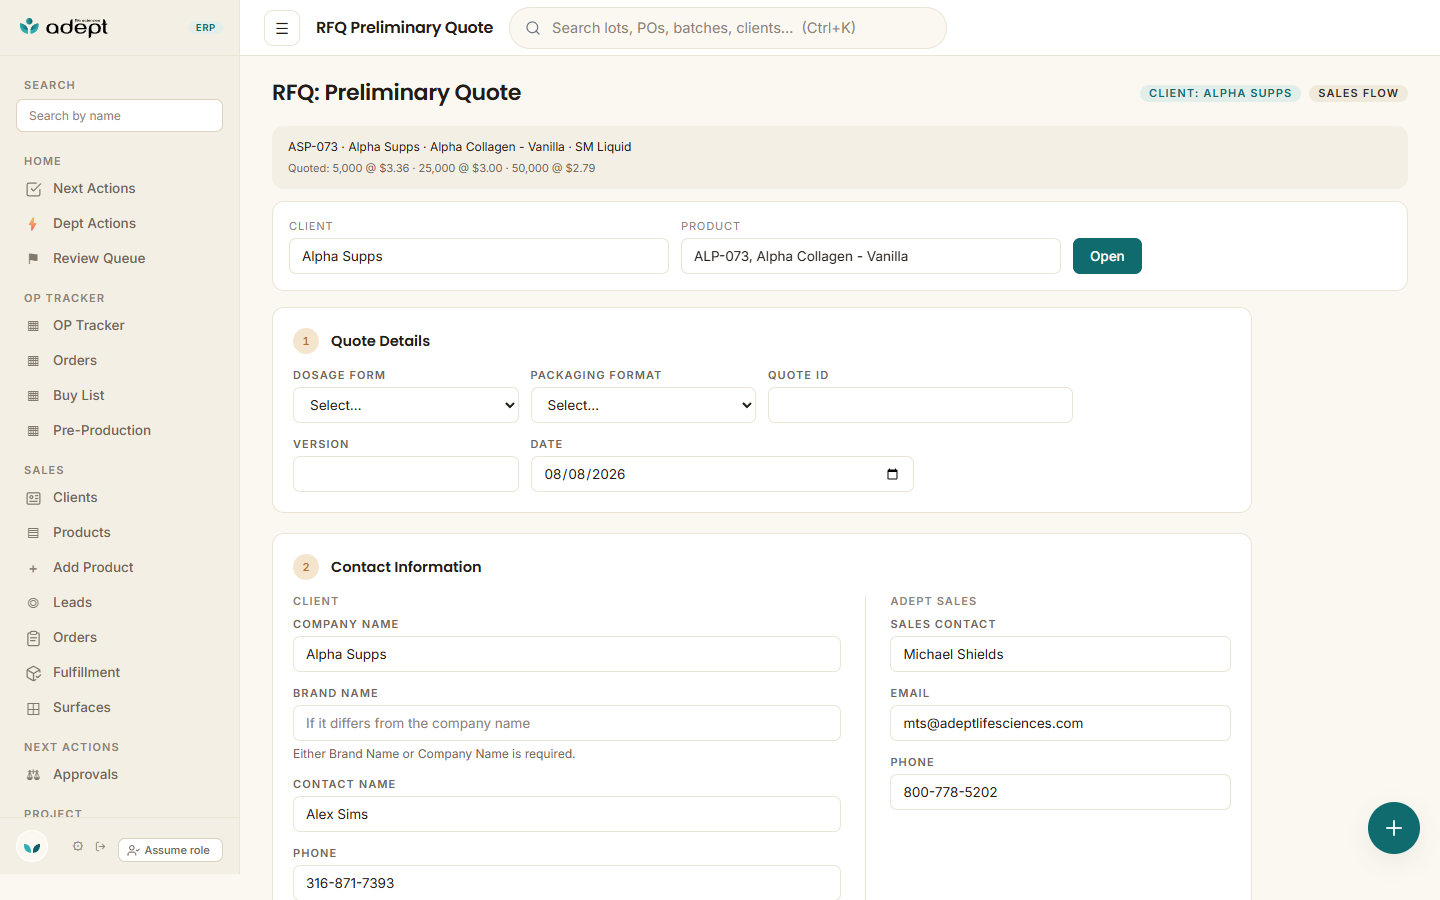Click the flag icon for Review Queue
The image size is (1440, 900).
pyautogui.click(x=33, y=259)
